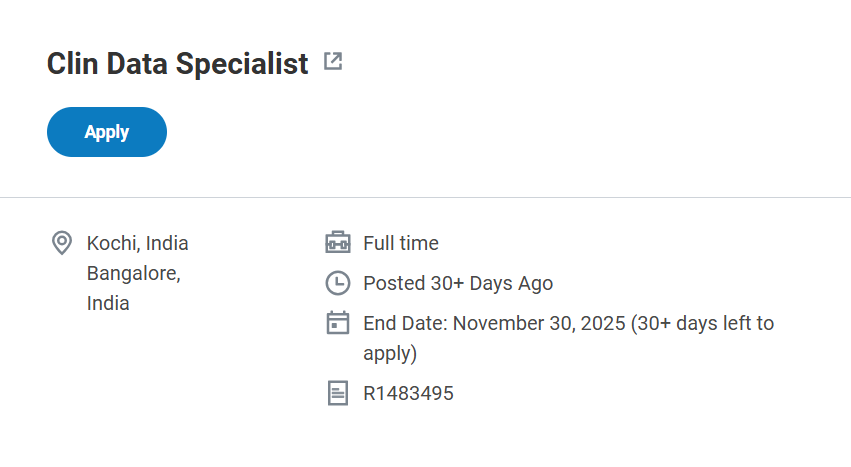Select the Full time job type text
851x467 pixels.
tap(400, 243)
